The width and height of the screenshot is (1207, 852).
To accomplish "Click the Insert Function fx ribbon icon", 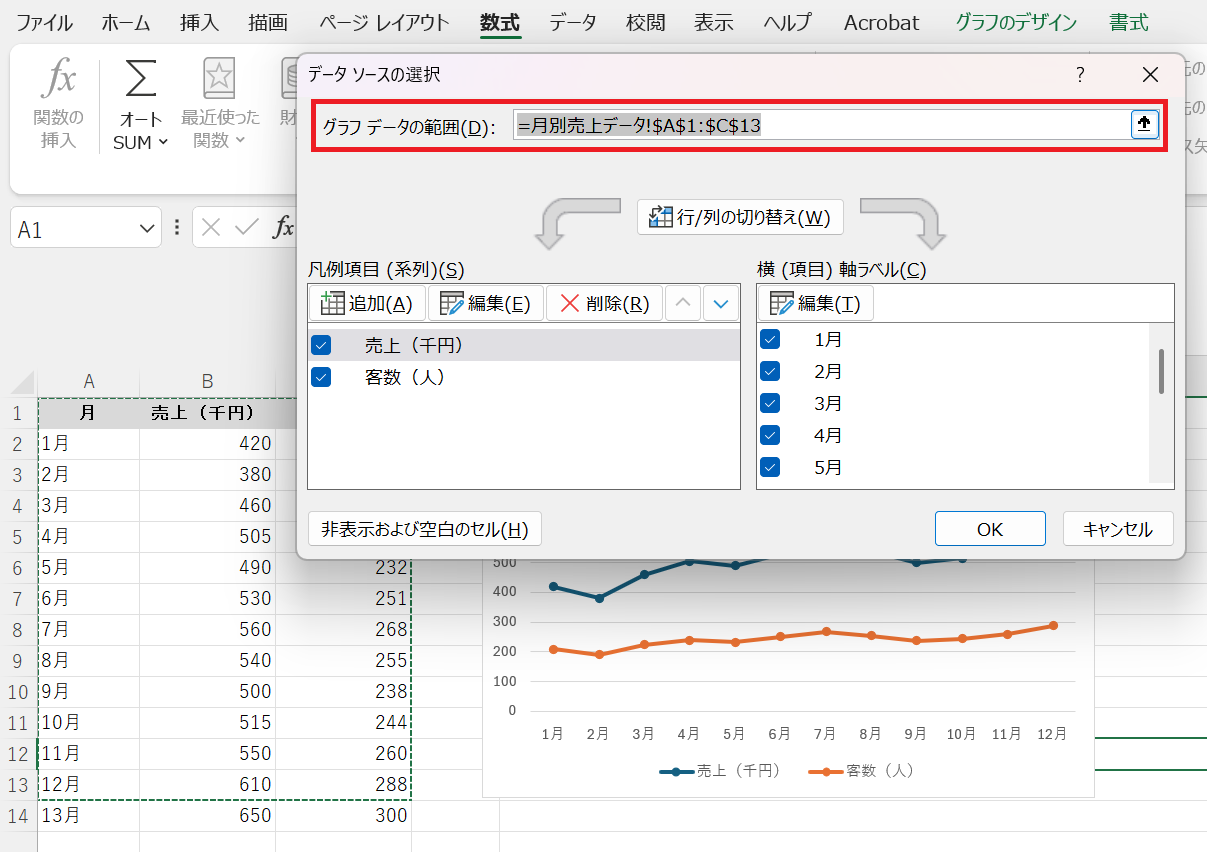I will pos(58,79).
